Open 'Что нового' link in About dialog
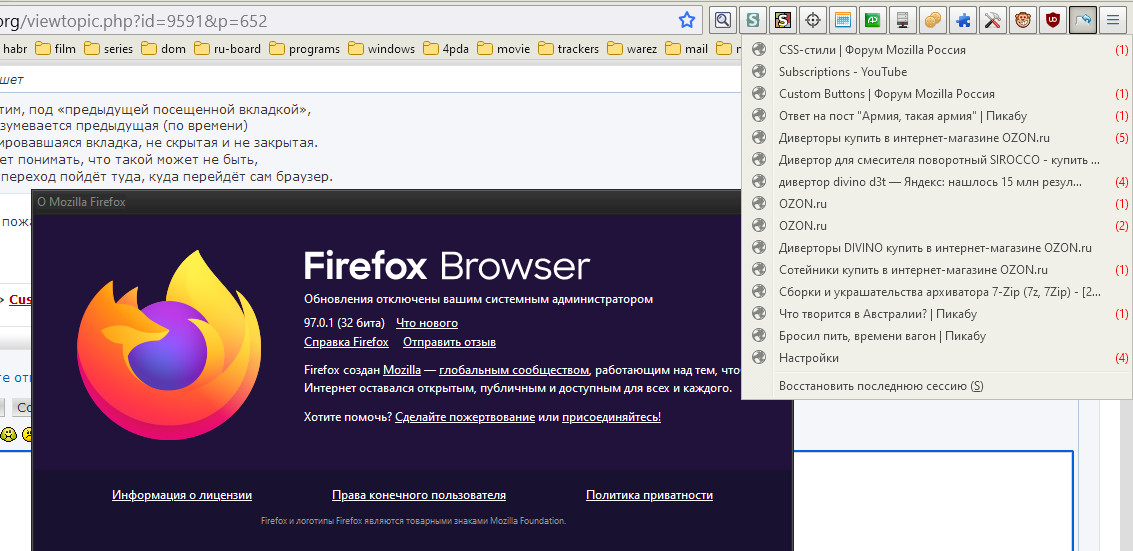Screen dimensions: 1133x551 pos(426,323)
